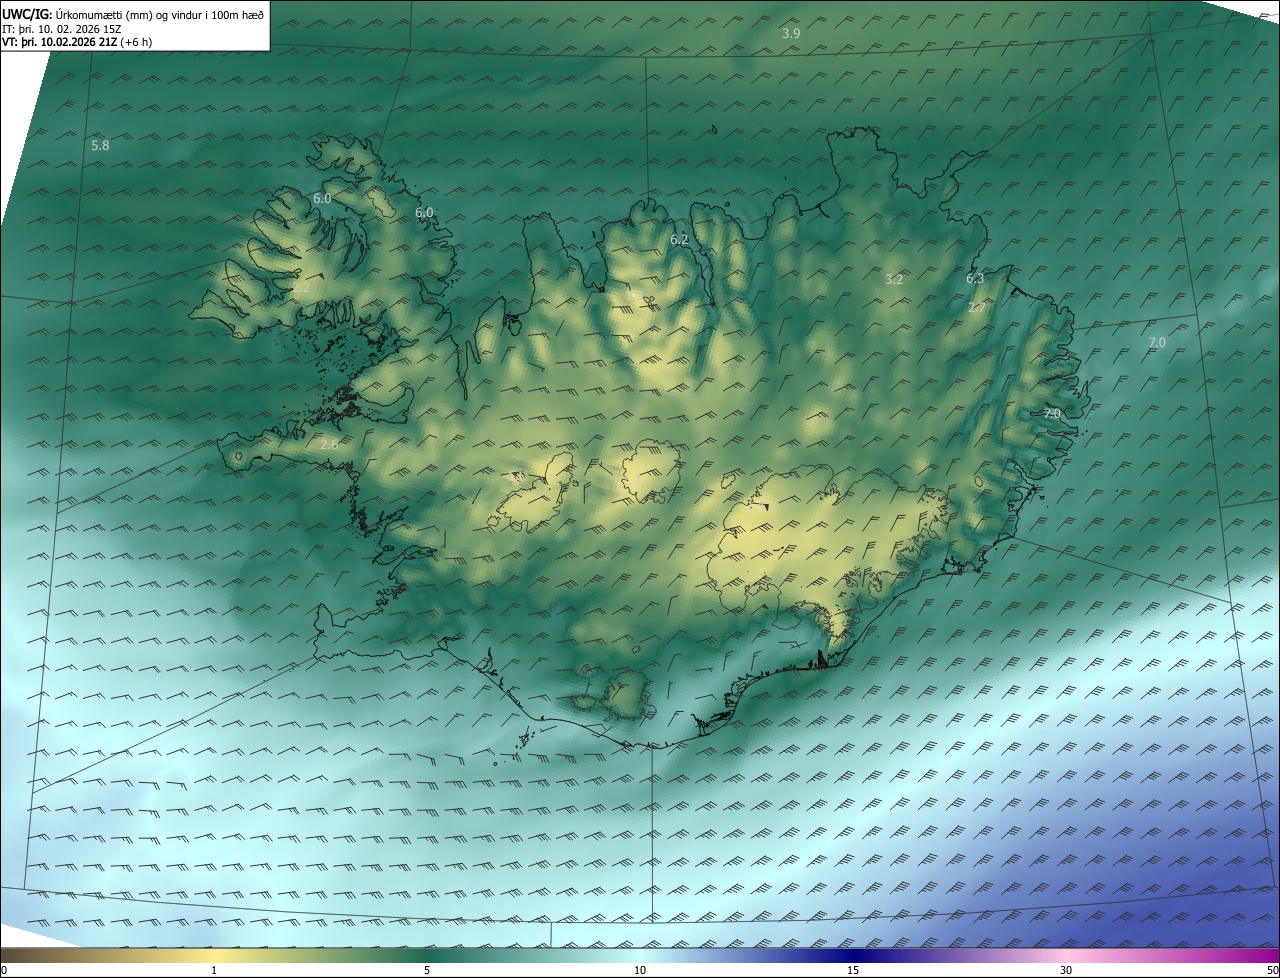Image resolution: width=1280 pixels, height=978 pixels.
Task: Click the "IT: þri. 10. 02. 2026 15Z" line
Action: pos(62,28)
